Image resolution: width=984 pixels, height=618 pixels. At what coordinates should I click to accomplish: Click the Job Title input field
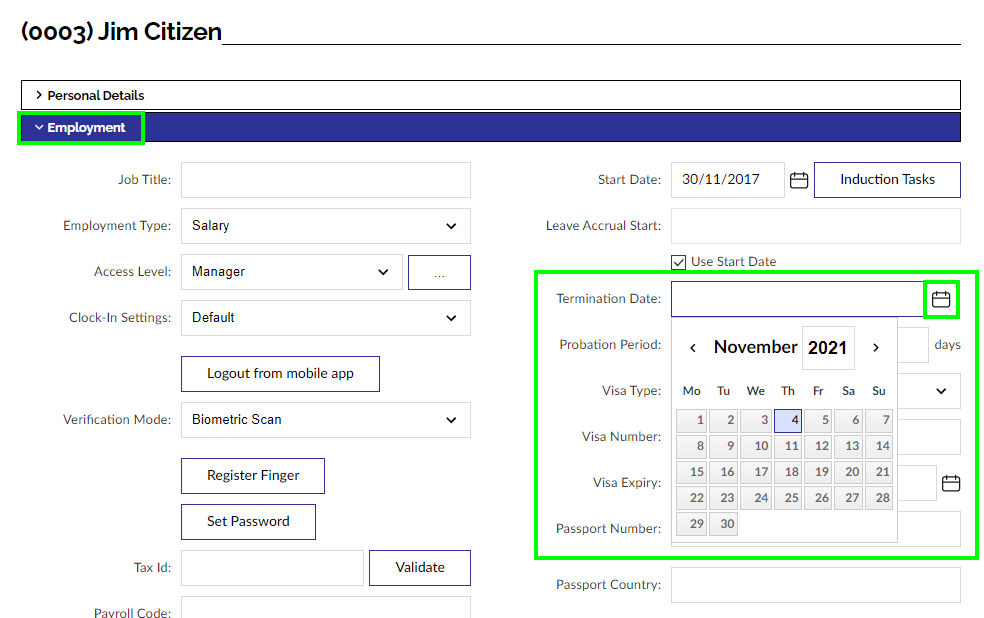coord(325,180)
